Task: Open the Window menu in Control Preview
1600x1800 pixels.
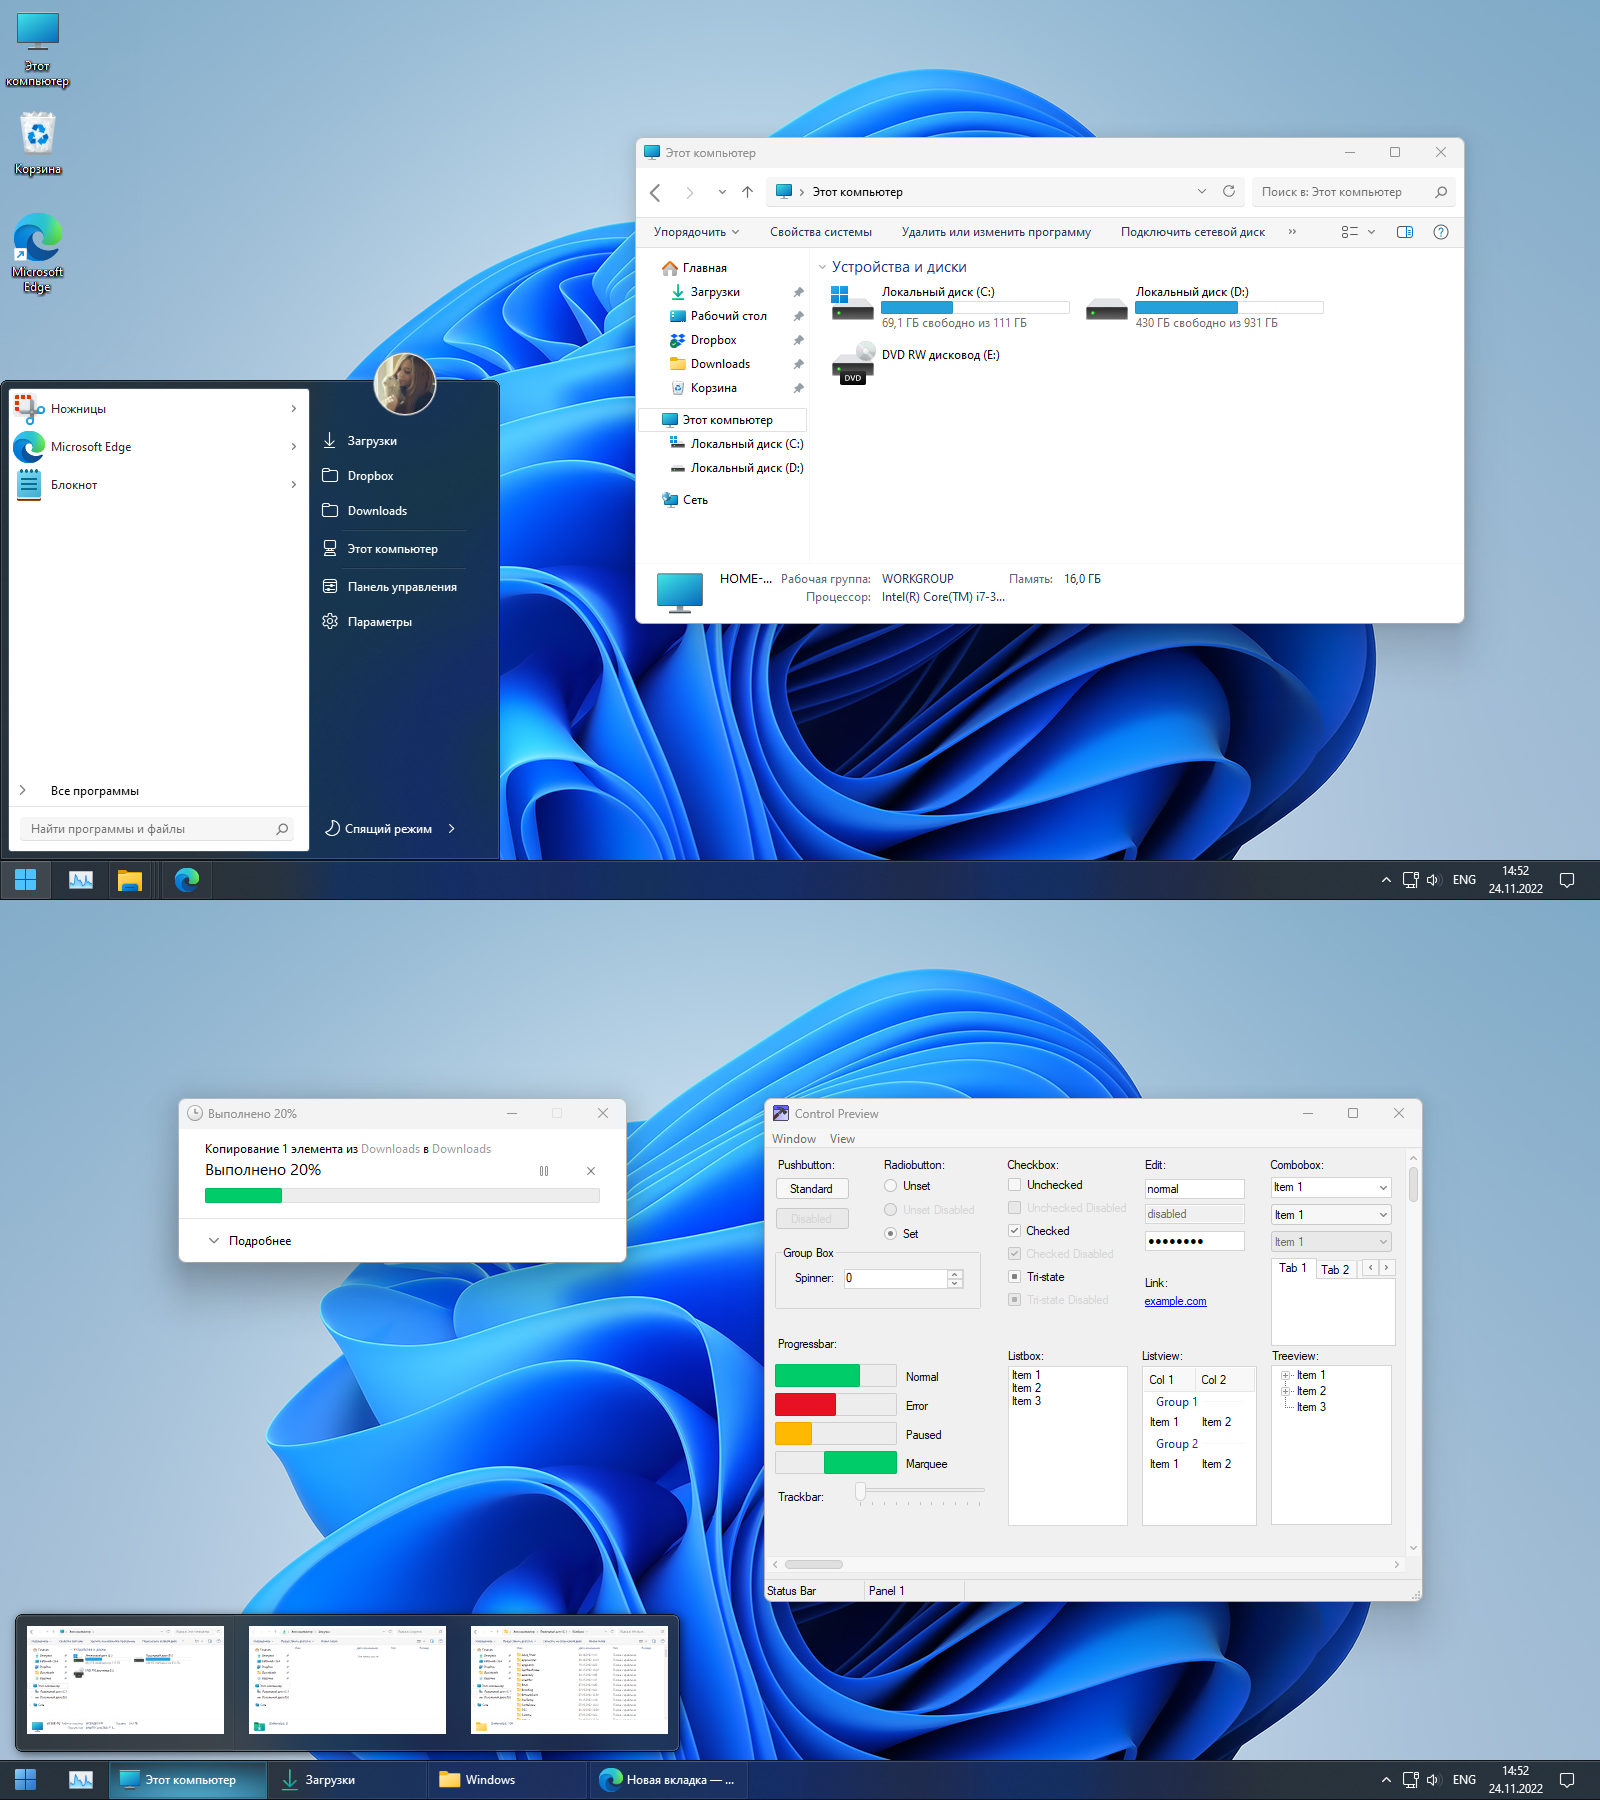Action: click(x=793, y=1138)
